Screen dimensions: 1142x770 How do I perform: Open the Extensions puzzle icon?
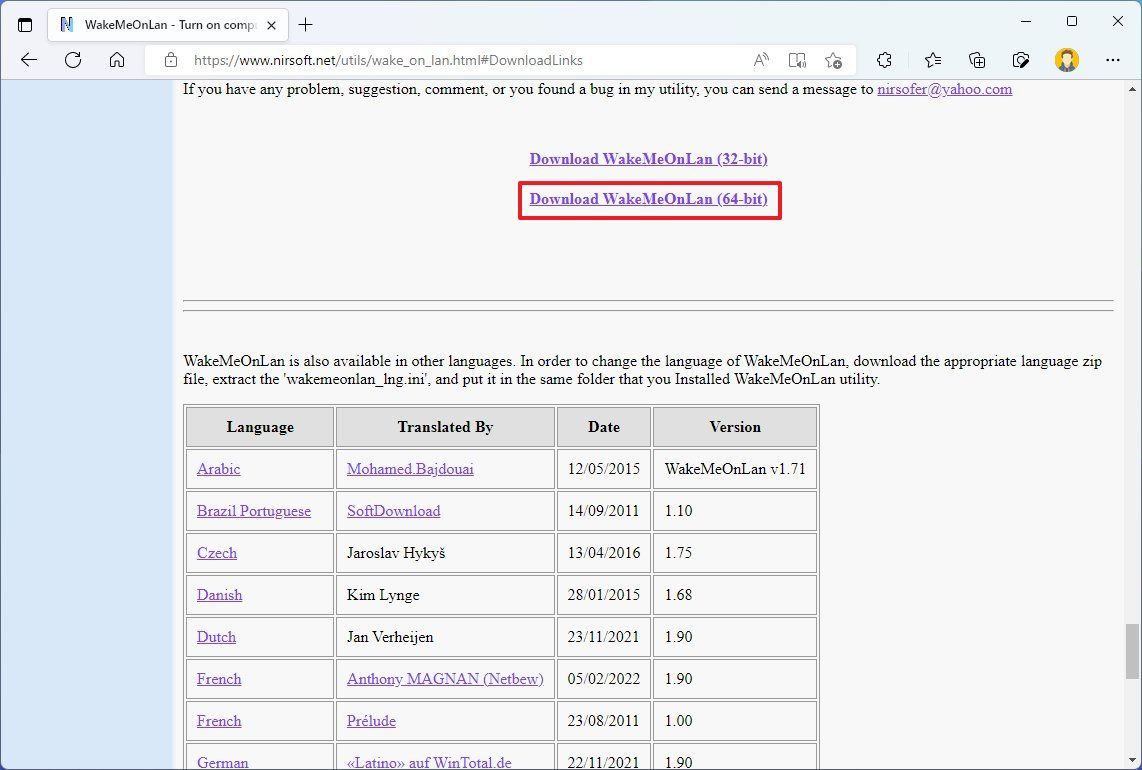tap(884, 60)
